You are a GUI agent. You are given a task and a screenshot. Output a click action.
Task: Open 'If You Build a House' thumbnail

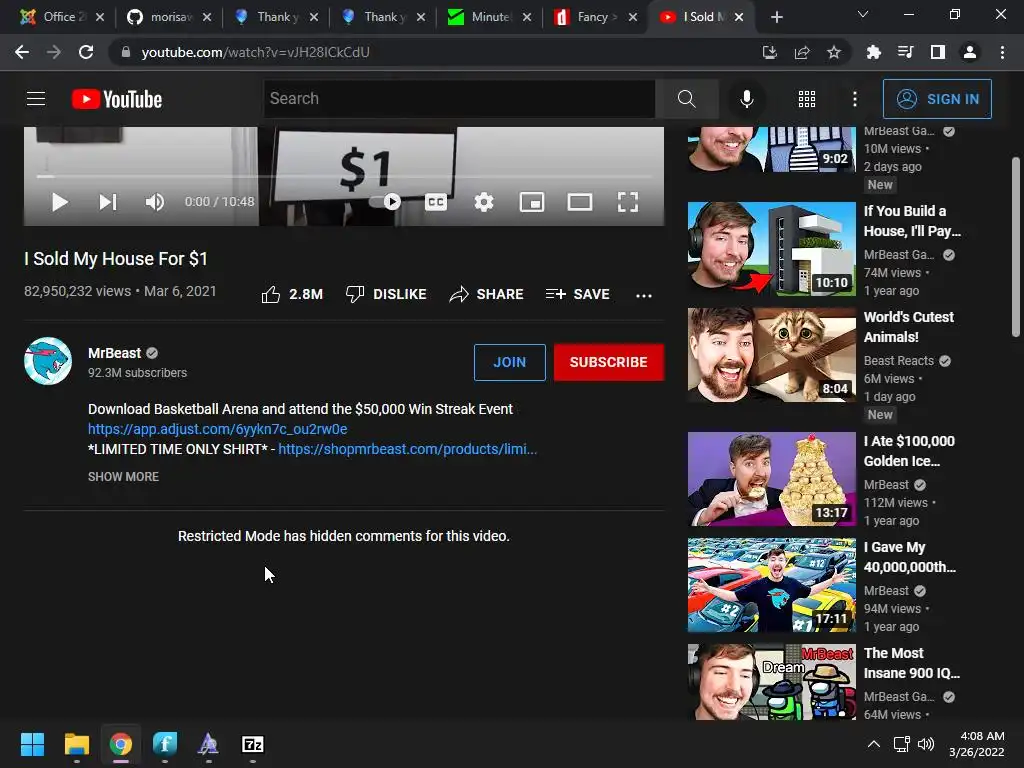771,249
